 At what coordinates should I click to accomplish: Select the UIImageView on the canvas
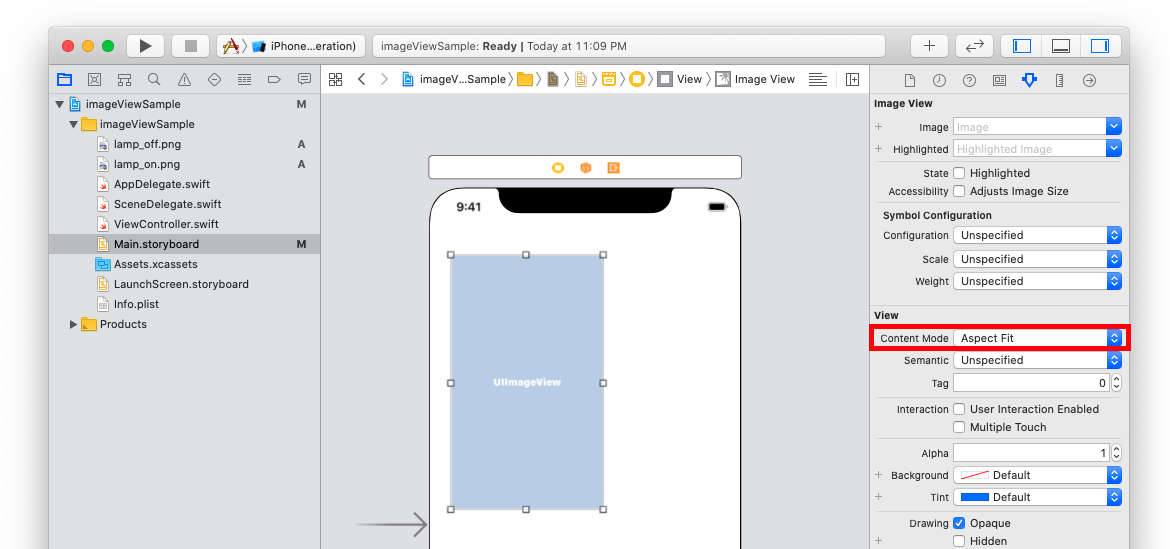click(x=527, y=382)
